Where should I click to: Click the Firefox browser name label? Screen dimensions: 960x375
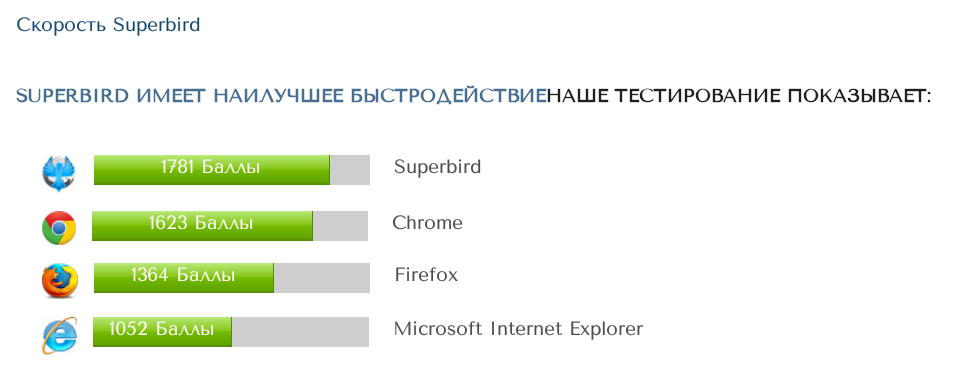click(x=426, y=275)
